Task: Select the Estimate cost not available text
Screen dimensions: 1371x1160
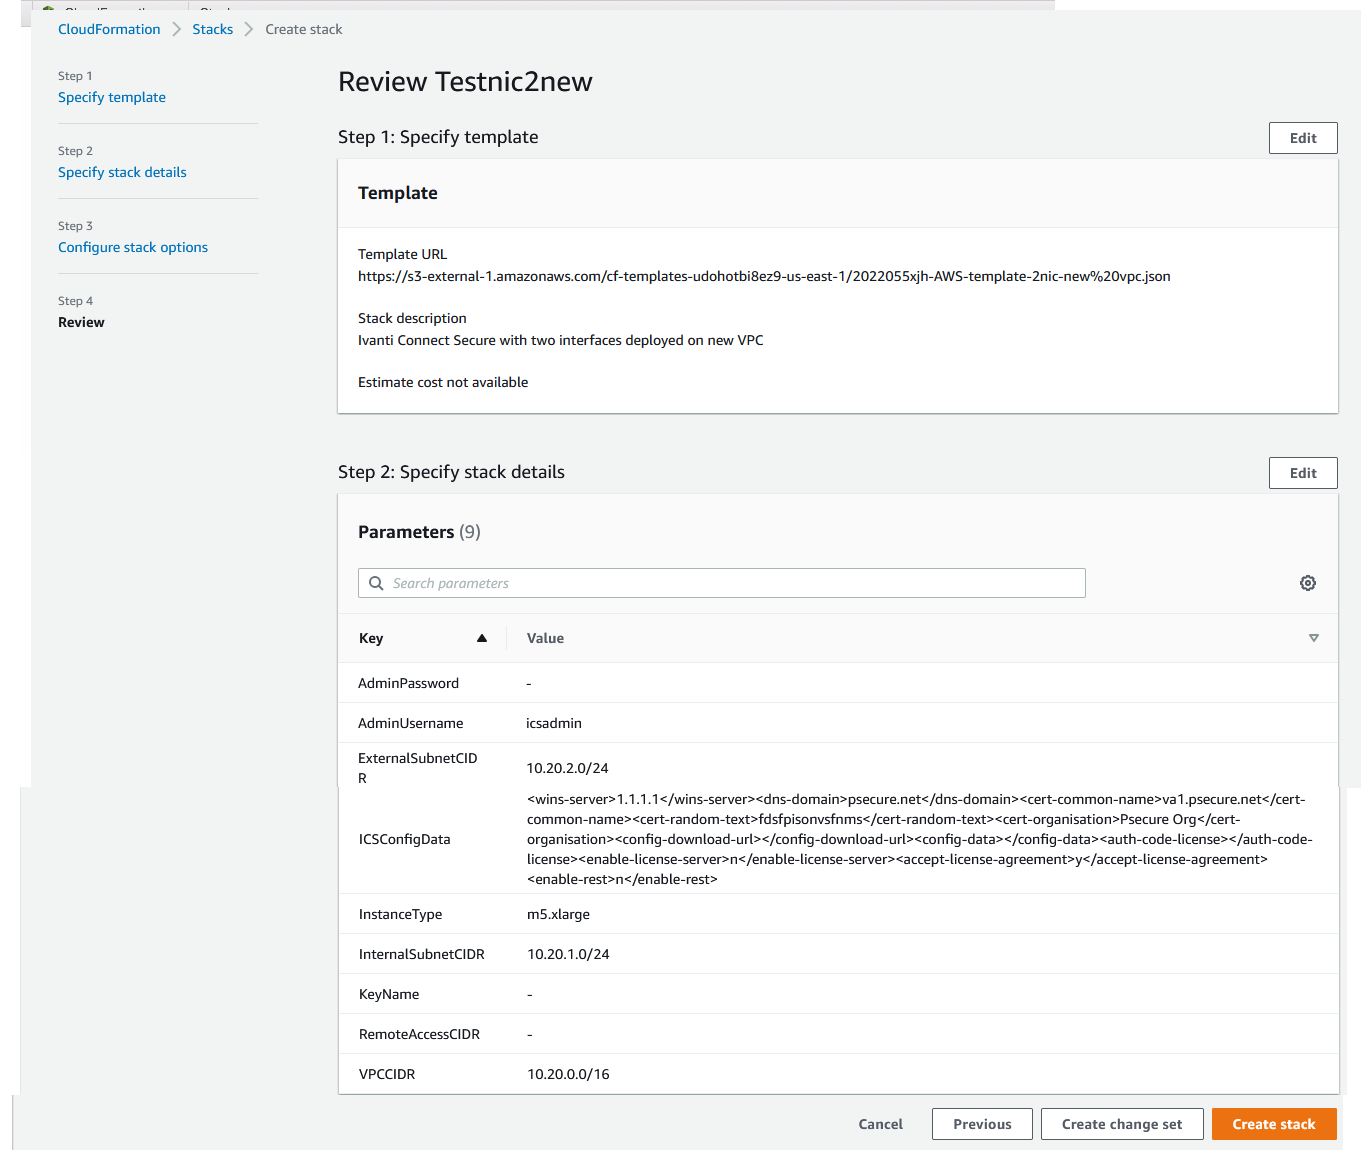Action: [443, 382]
